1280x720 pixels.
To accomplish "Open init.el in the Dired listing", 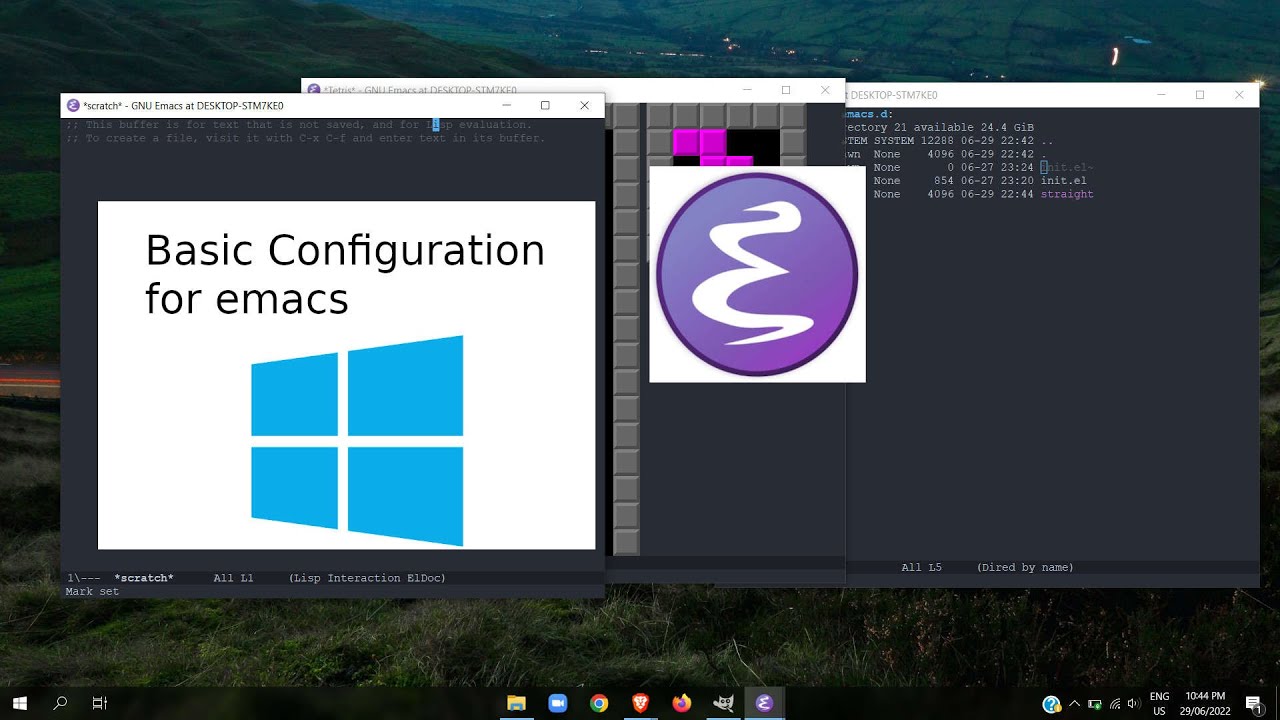I will point(1063,181).
